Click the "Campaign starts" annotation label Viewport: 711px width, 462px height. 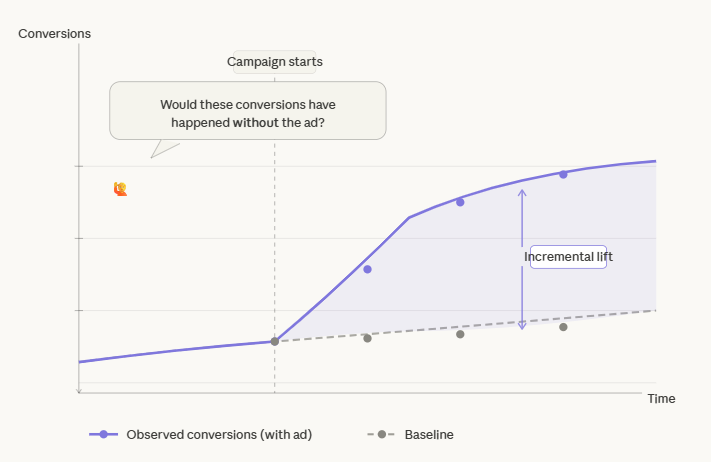[275, 62]
